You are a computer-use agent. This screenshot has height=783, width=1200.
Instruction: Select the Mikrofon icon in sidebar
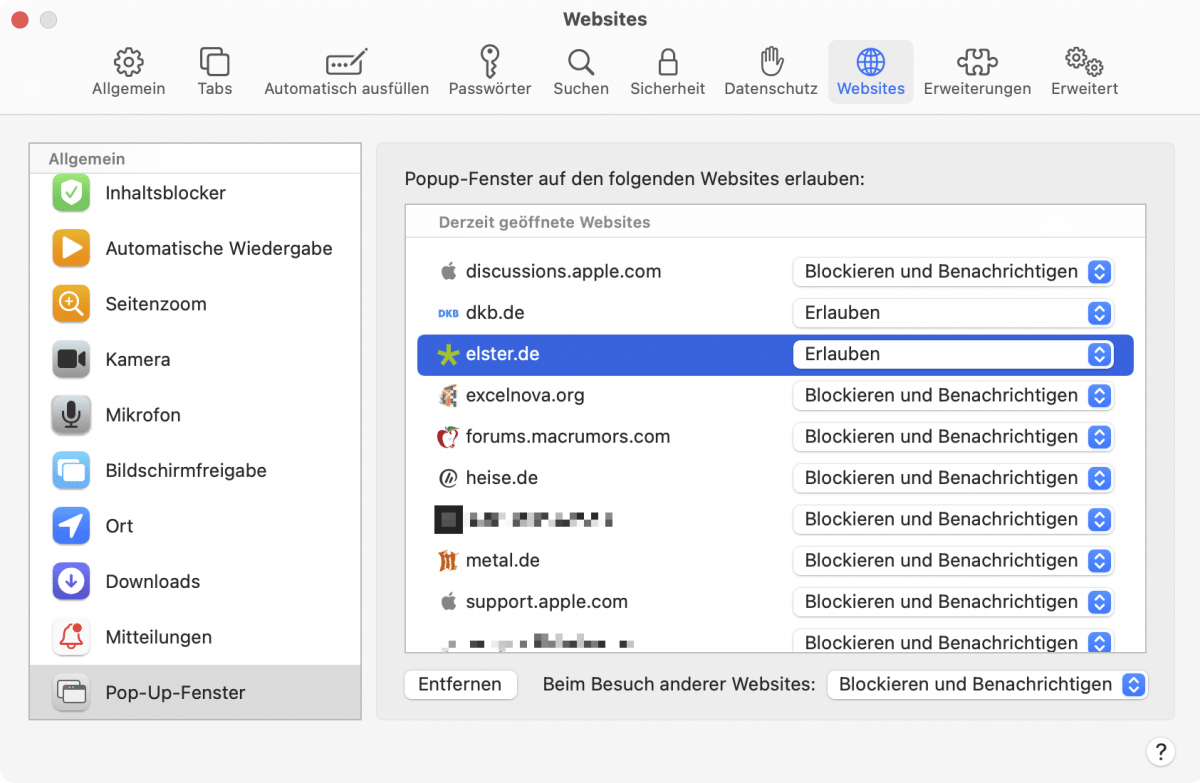71,415
